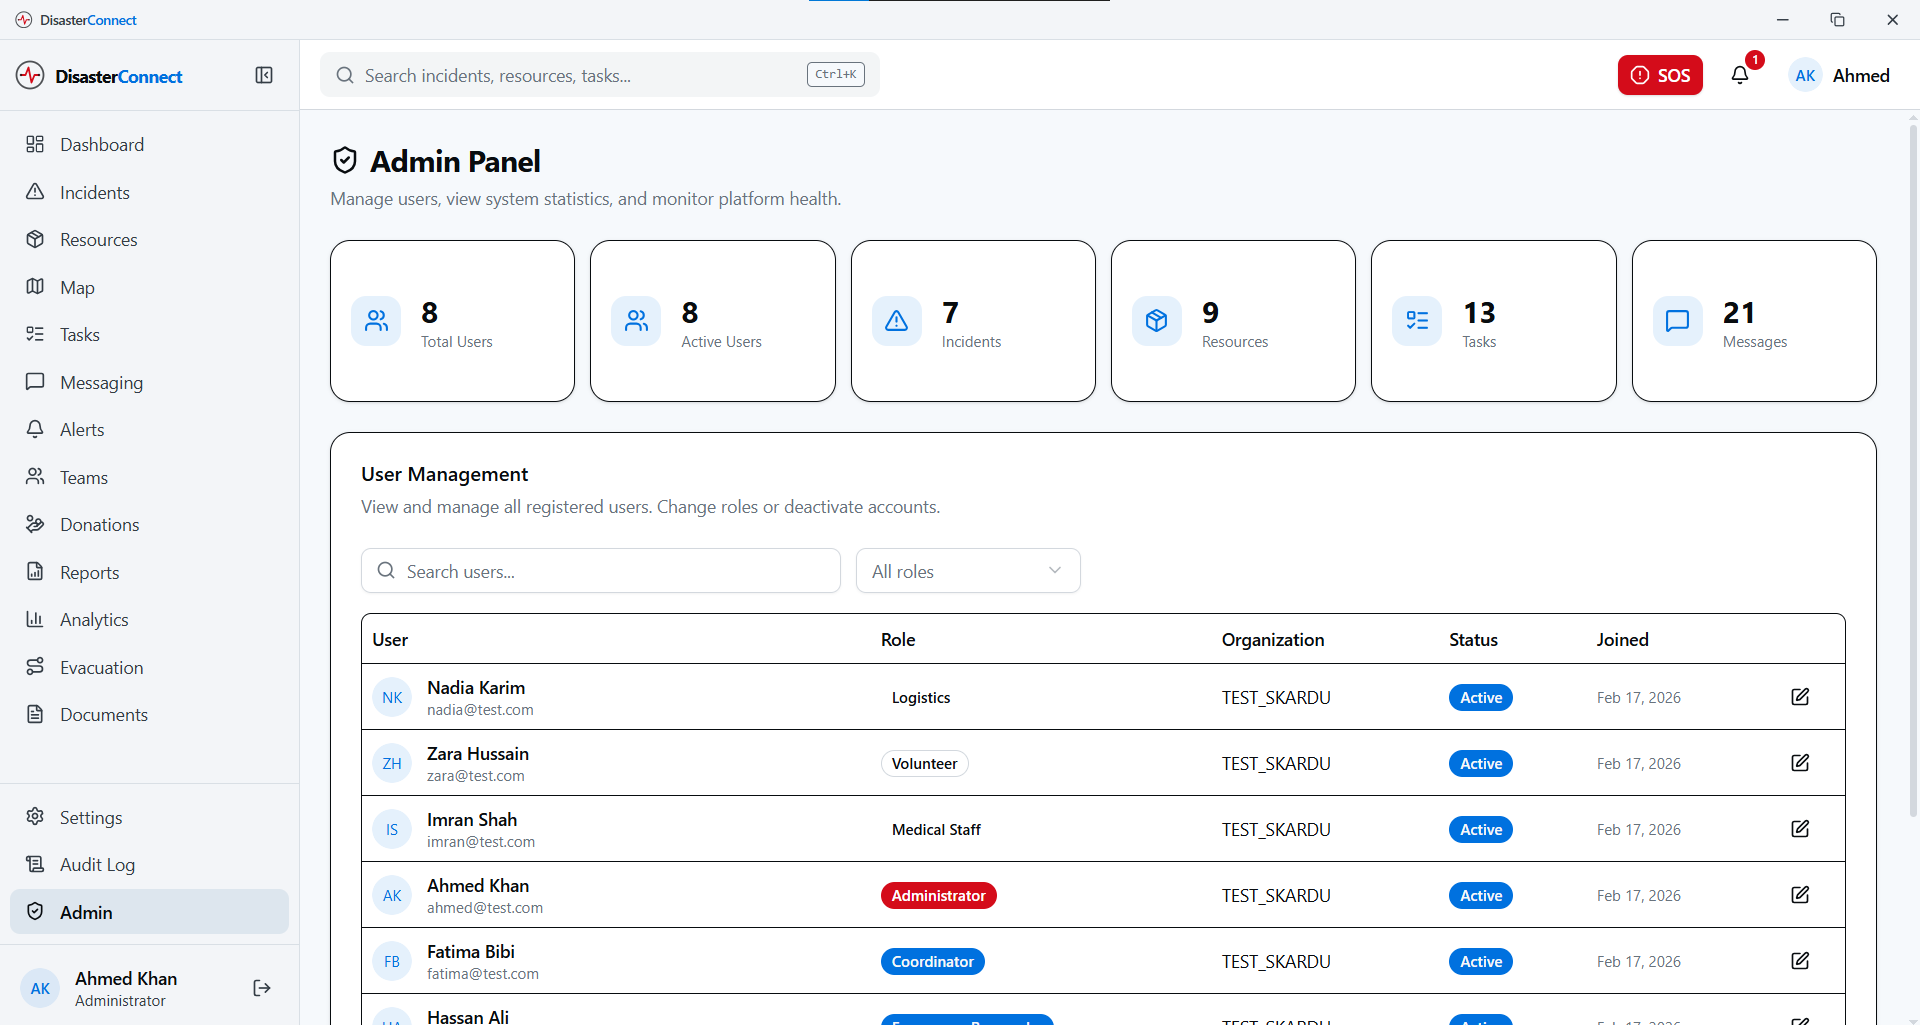This screenshot has height=1025, width=1920.
Task: Click the DisasterConnect logo link
Action: coord(98,75)
